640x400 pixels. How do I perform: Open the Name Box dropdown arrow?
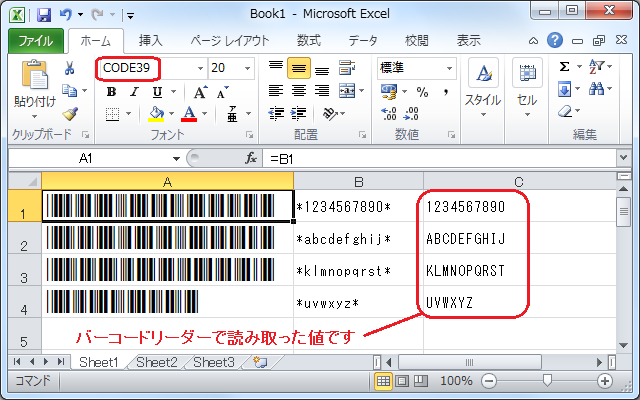click(x=176, y=158)
